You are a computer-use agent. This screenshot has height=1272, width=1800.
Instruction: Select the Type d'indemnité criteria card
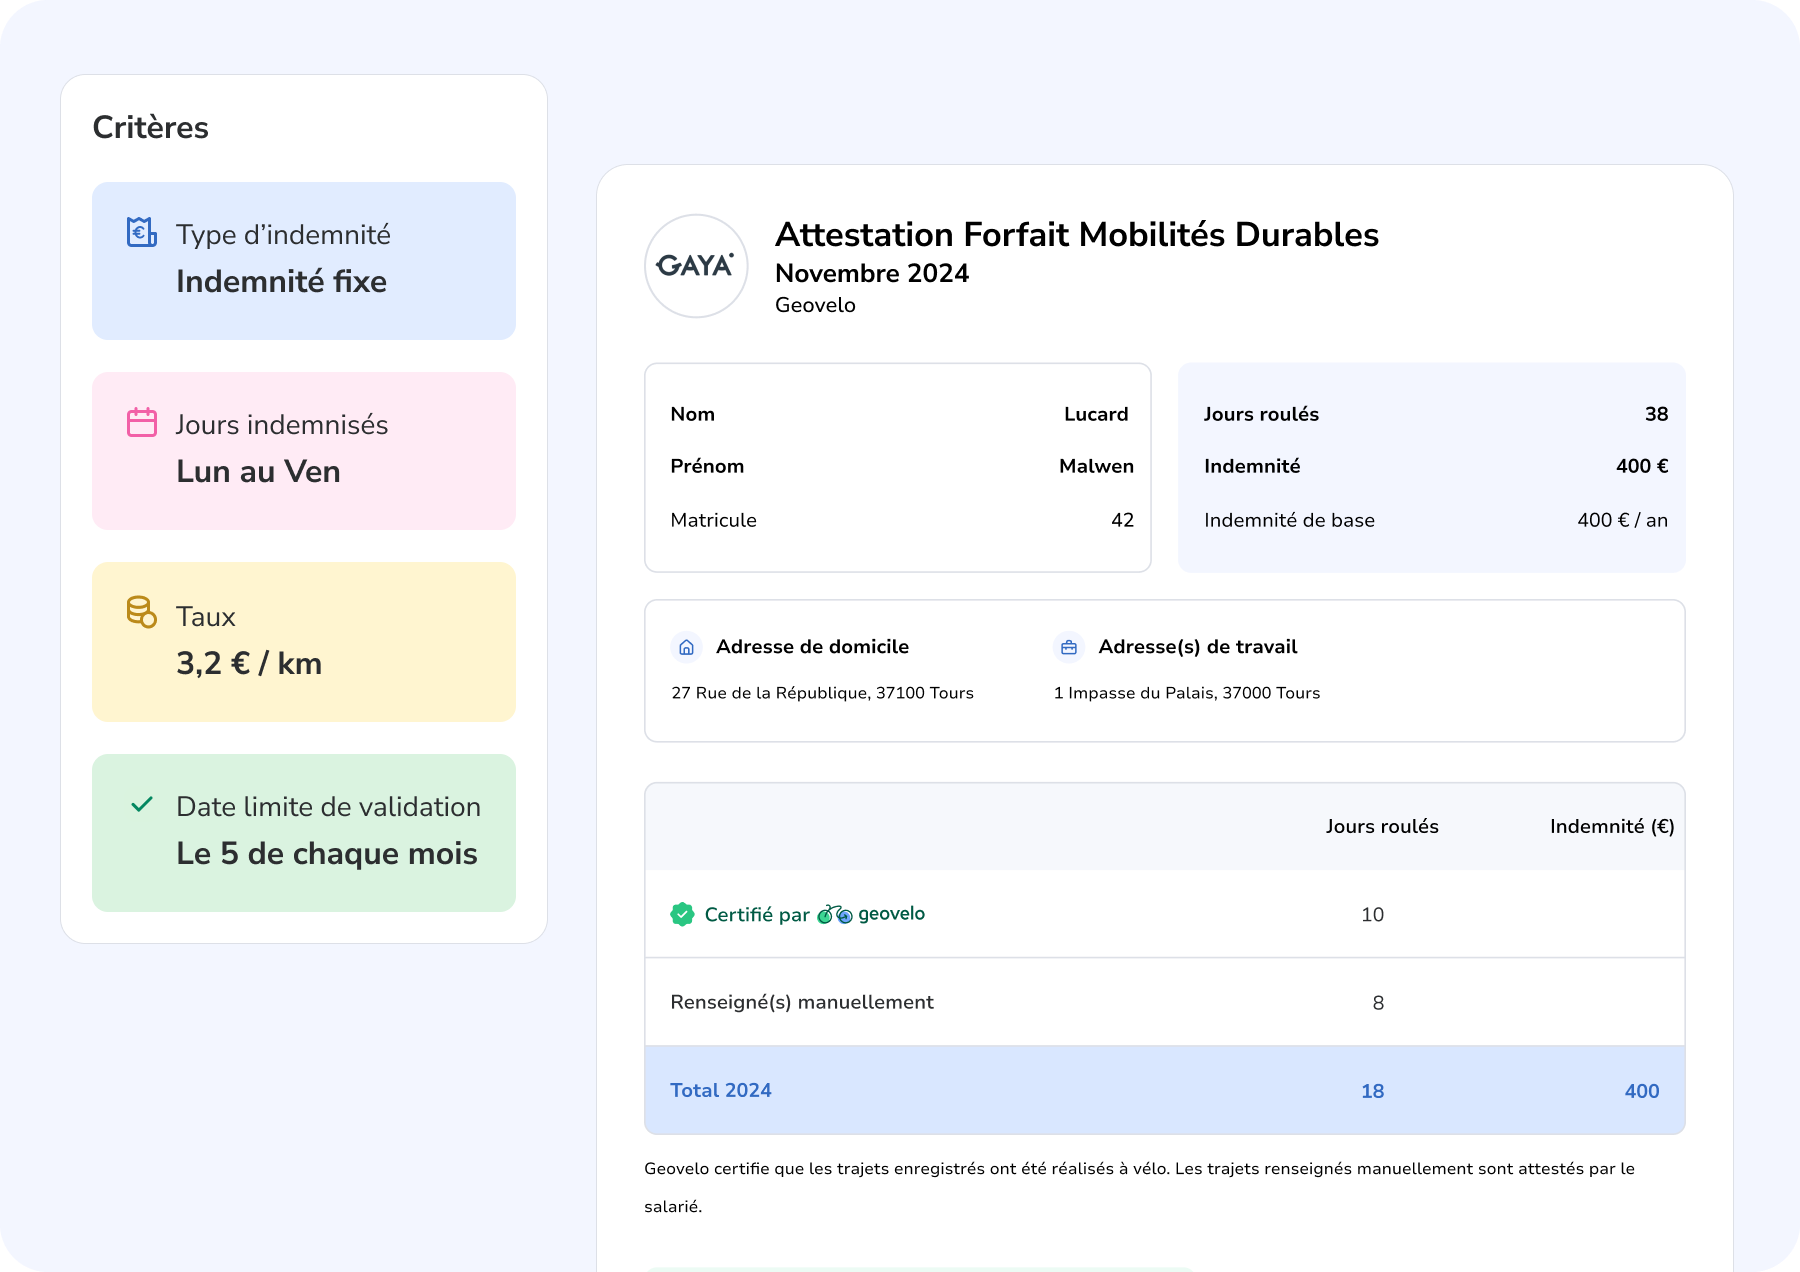click(x=304, y=261)
